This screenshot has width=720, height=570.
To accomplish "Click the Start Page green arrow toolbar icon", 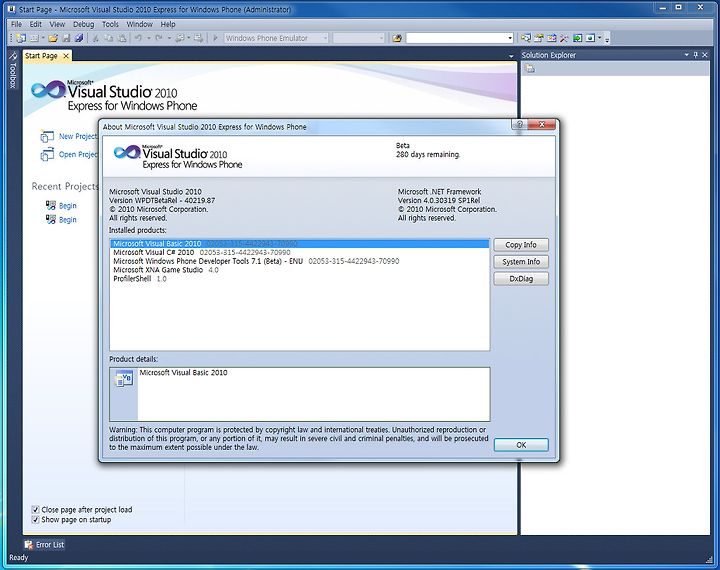I will coord(577,38).
